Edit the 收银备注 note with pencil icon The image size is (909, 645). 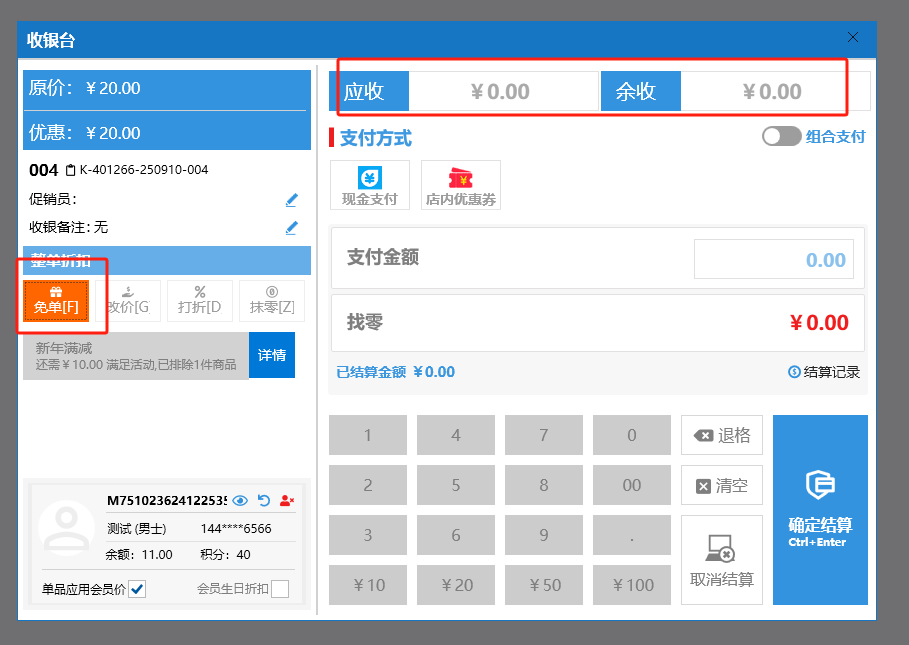coord(292,228)
